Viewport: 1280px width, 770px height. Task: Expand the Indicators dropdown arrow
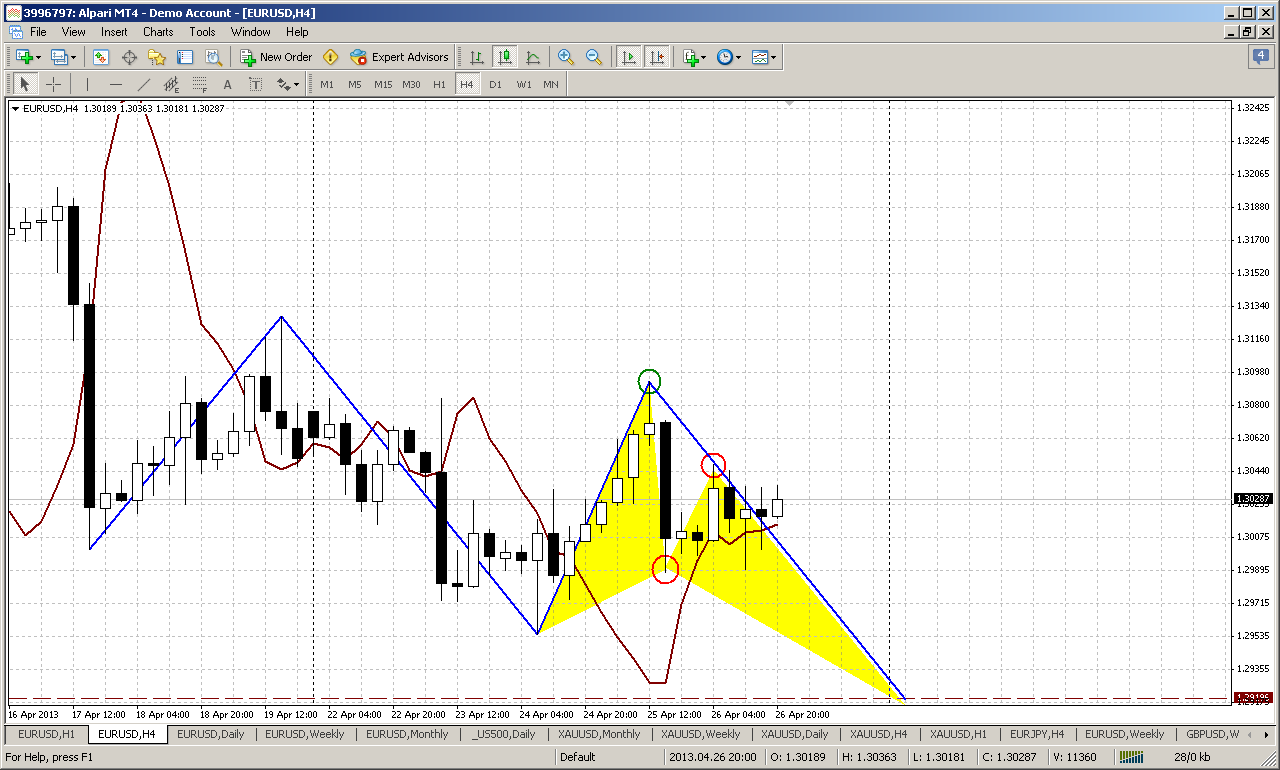704,57
